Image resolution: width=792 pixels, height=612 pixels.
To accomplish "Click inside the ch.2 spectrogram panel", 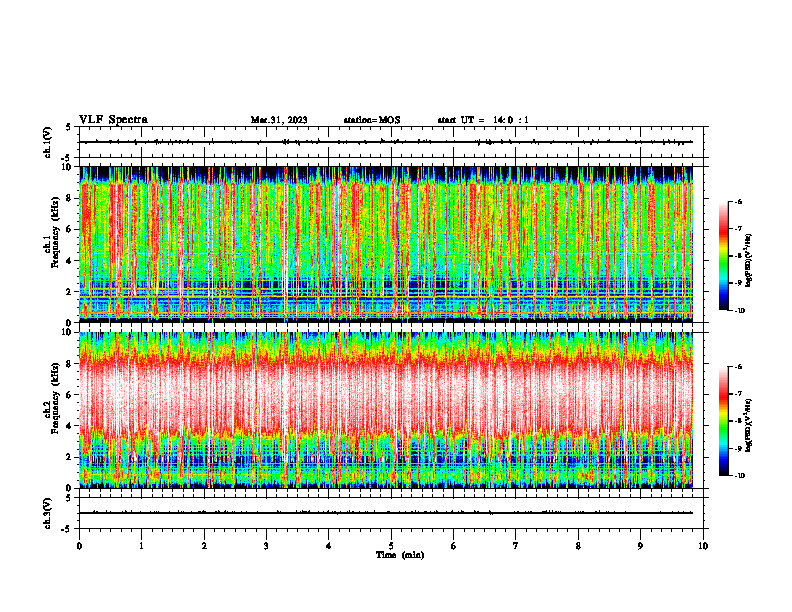I will [x=386, y=410].
